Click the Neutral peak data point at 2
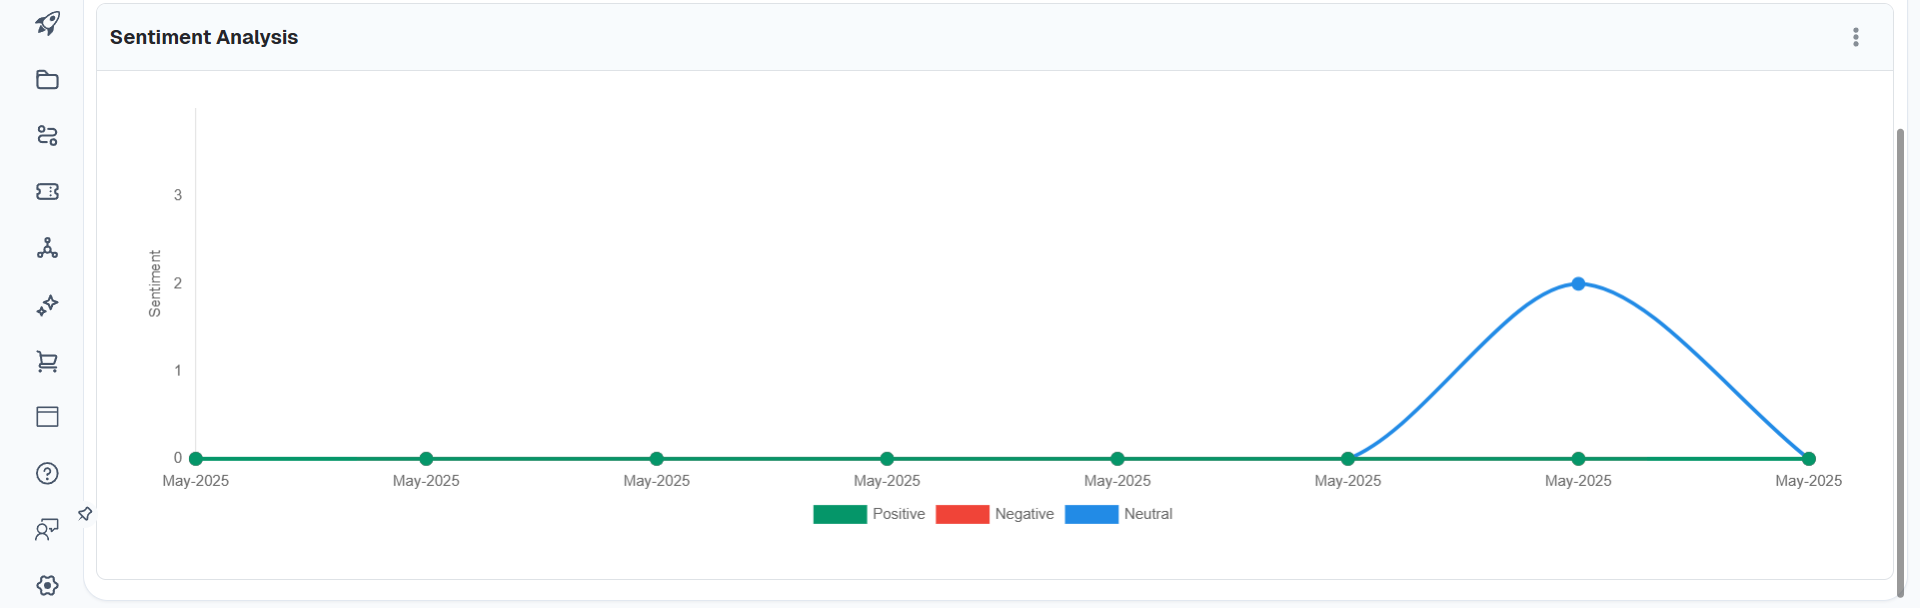This screenshot has width=1920, height=608. click(1578, 284)
